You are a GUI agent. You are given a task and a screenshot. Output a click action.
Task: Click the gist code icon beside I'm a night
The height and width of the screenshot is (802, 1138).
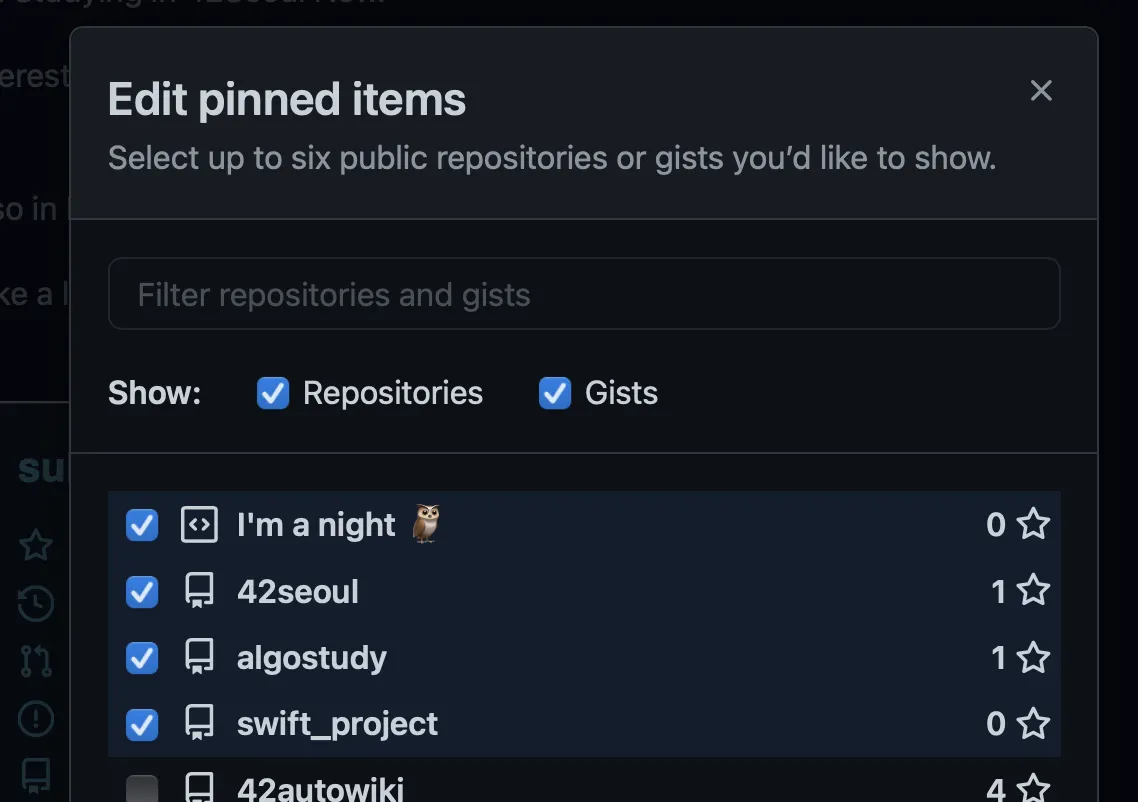199,525
